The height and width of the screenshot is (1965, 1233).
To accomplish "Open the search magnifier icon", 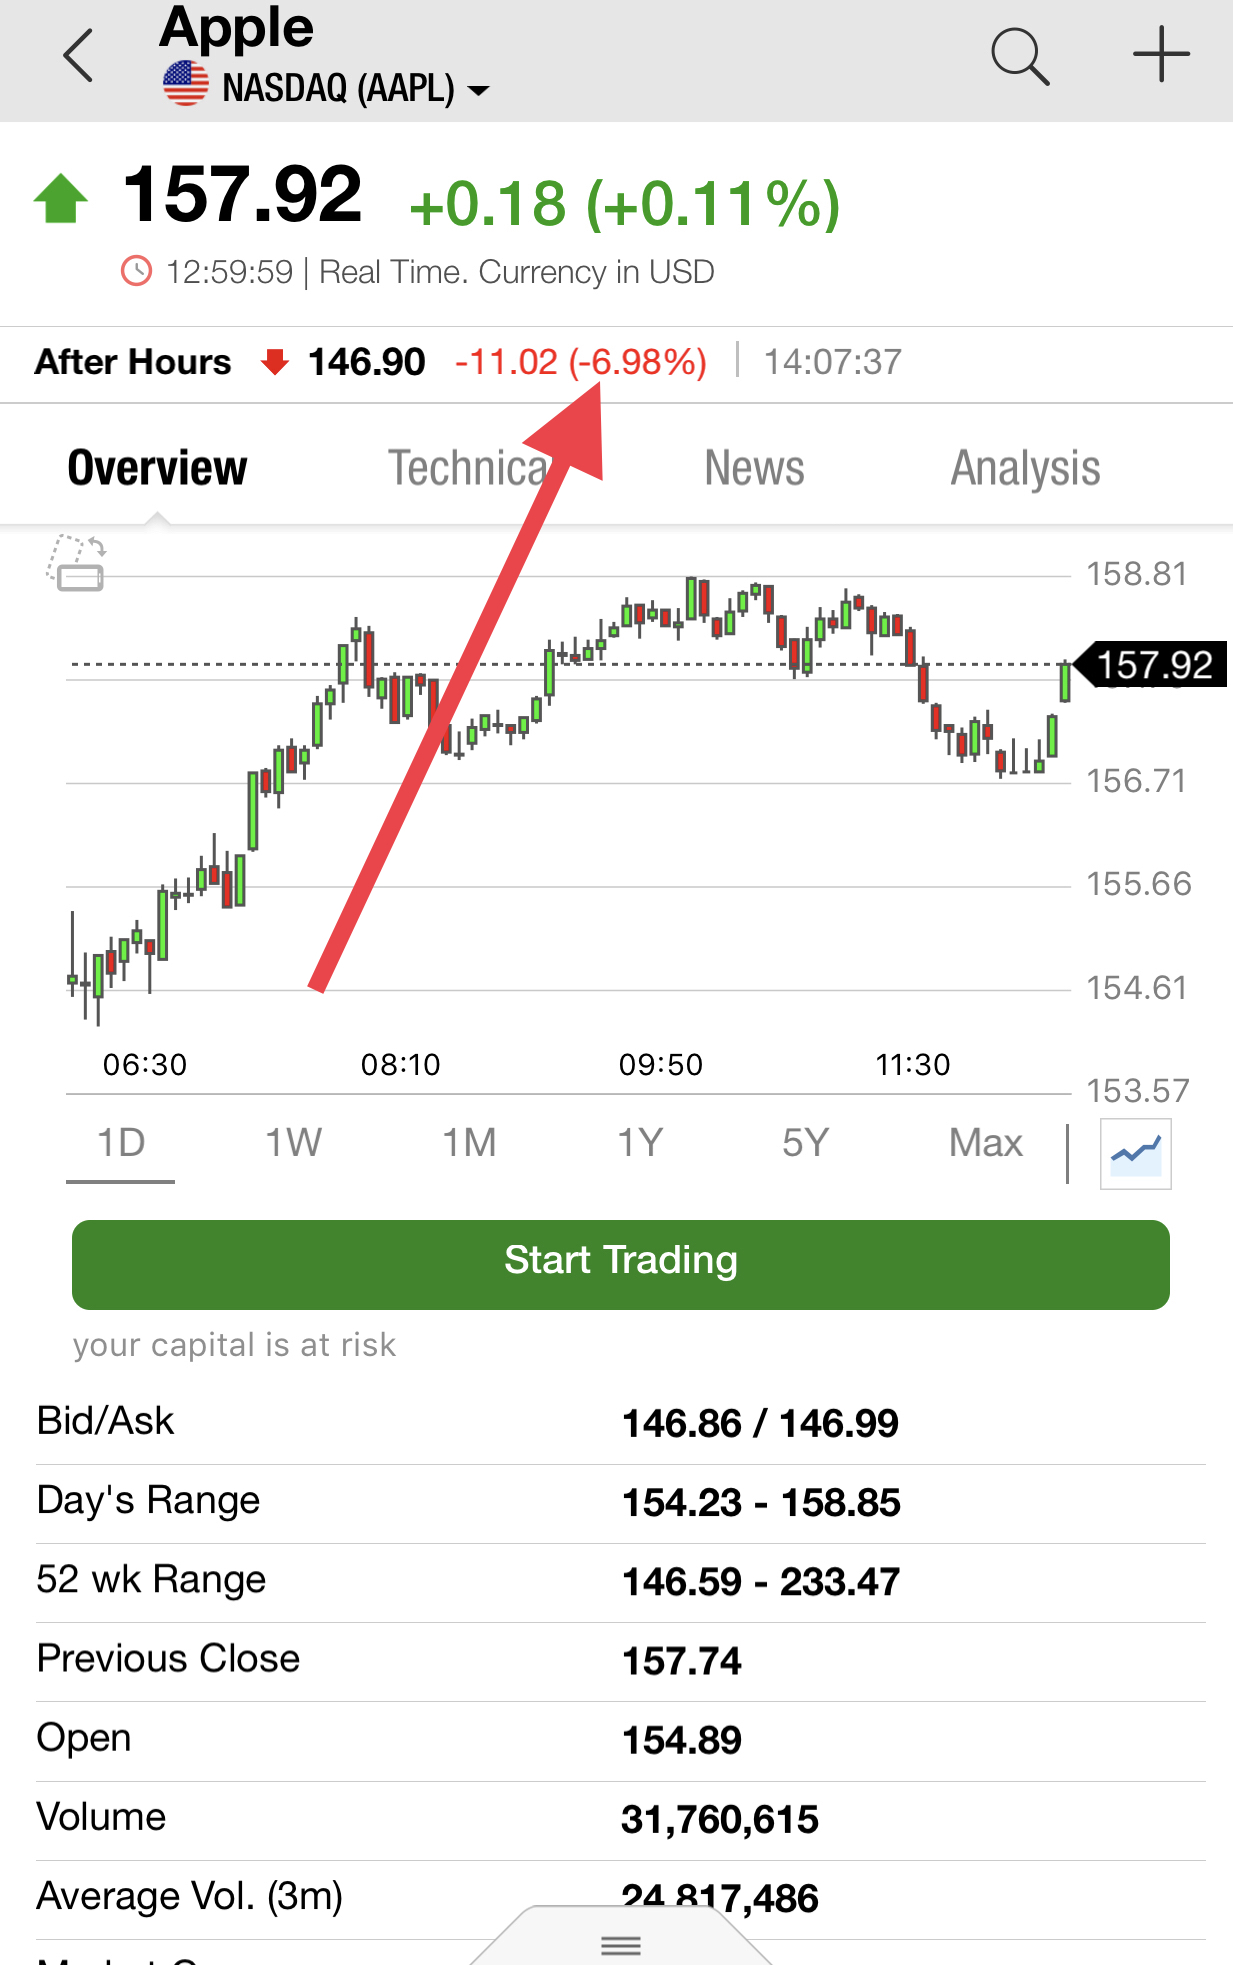I will point(1020,56).
